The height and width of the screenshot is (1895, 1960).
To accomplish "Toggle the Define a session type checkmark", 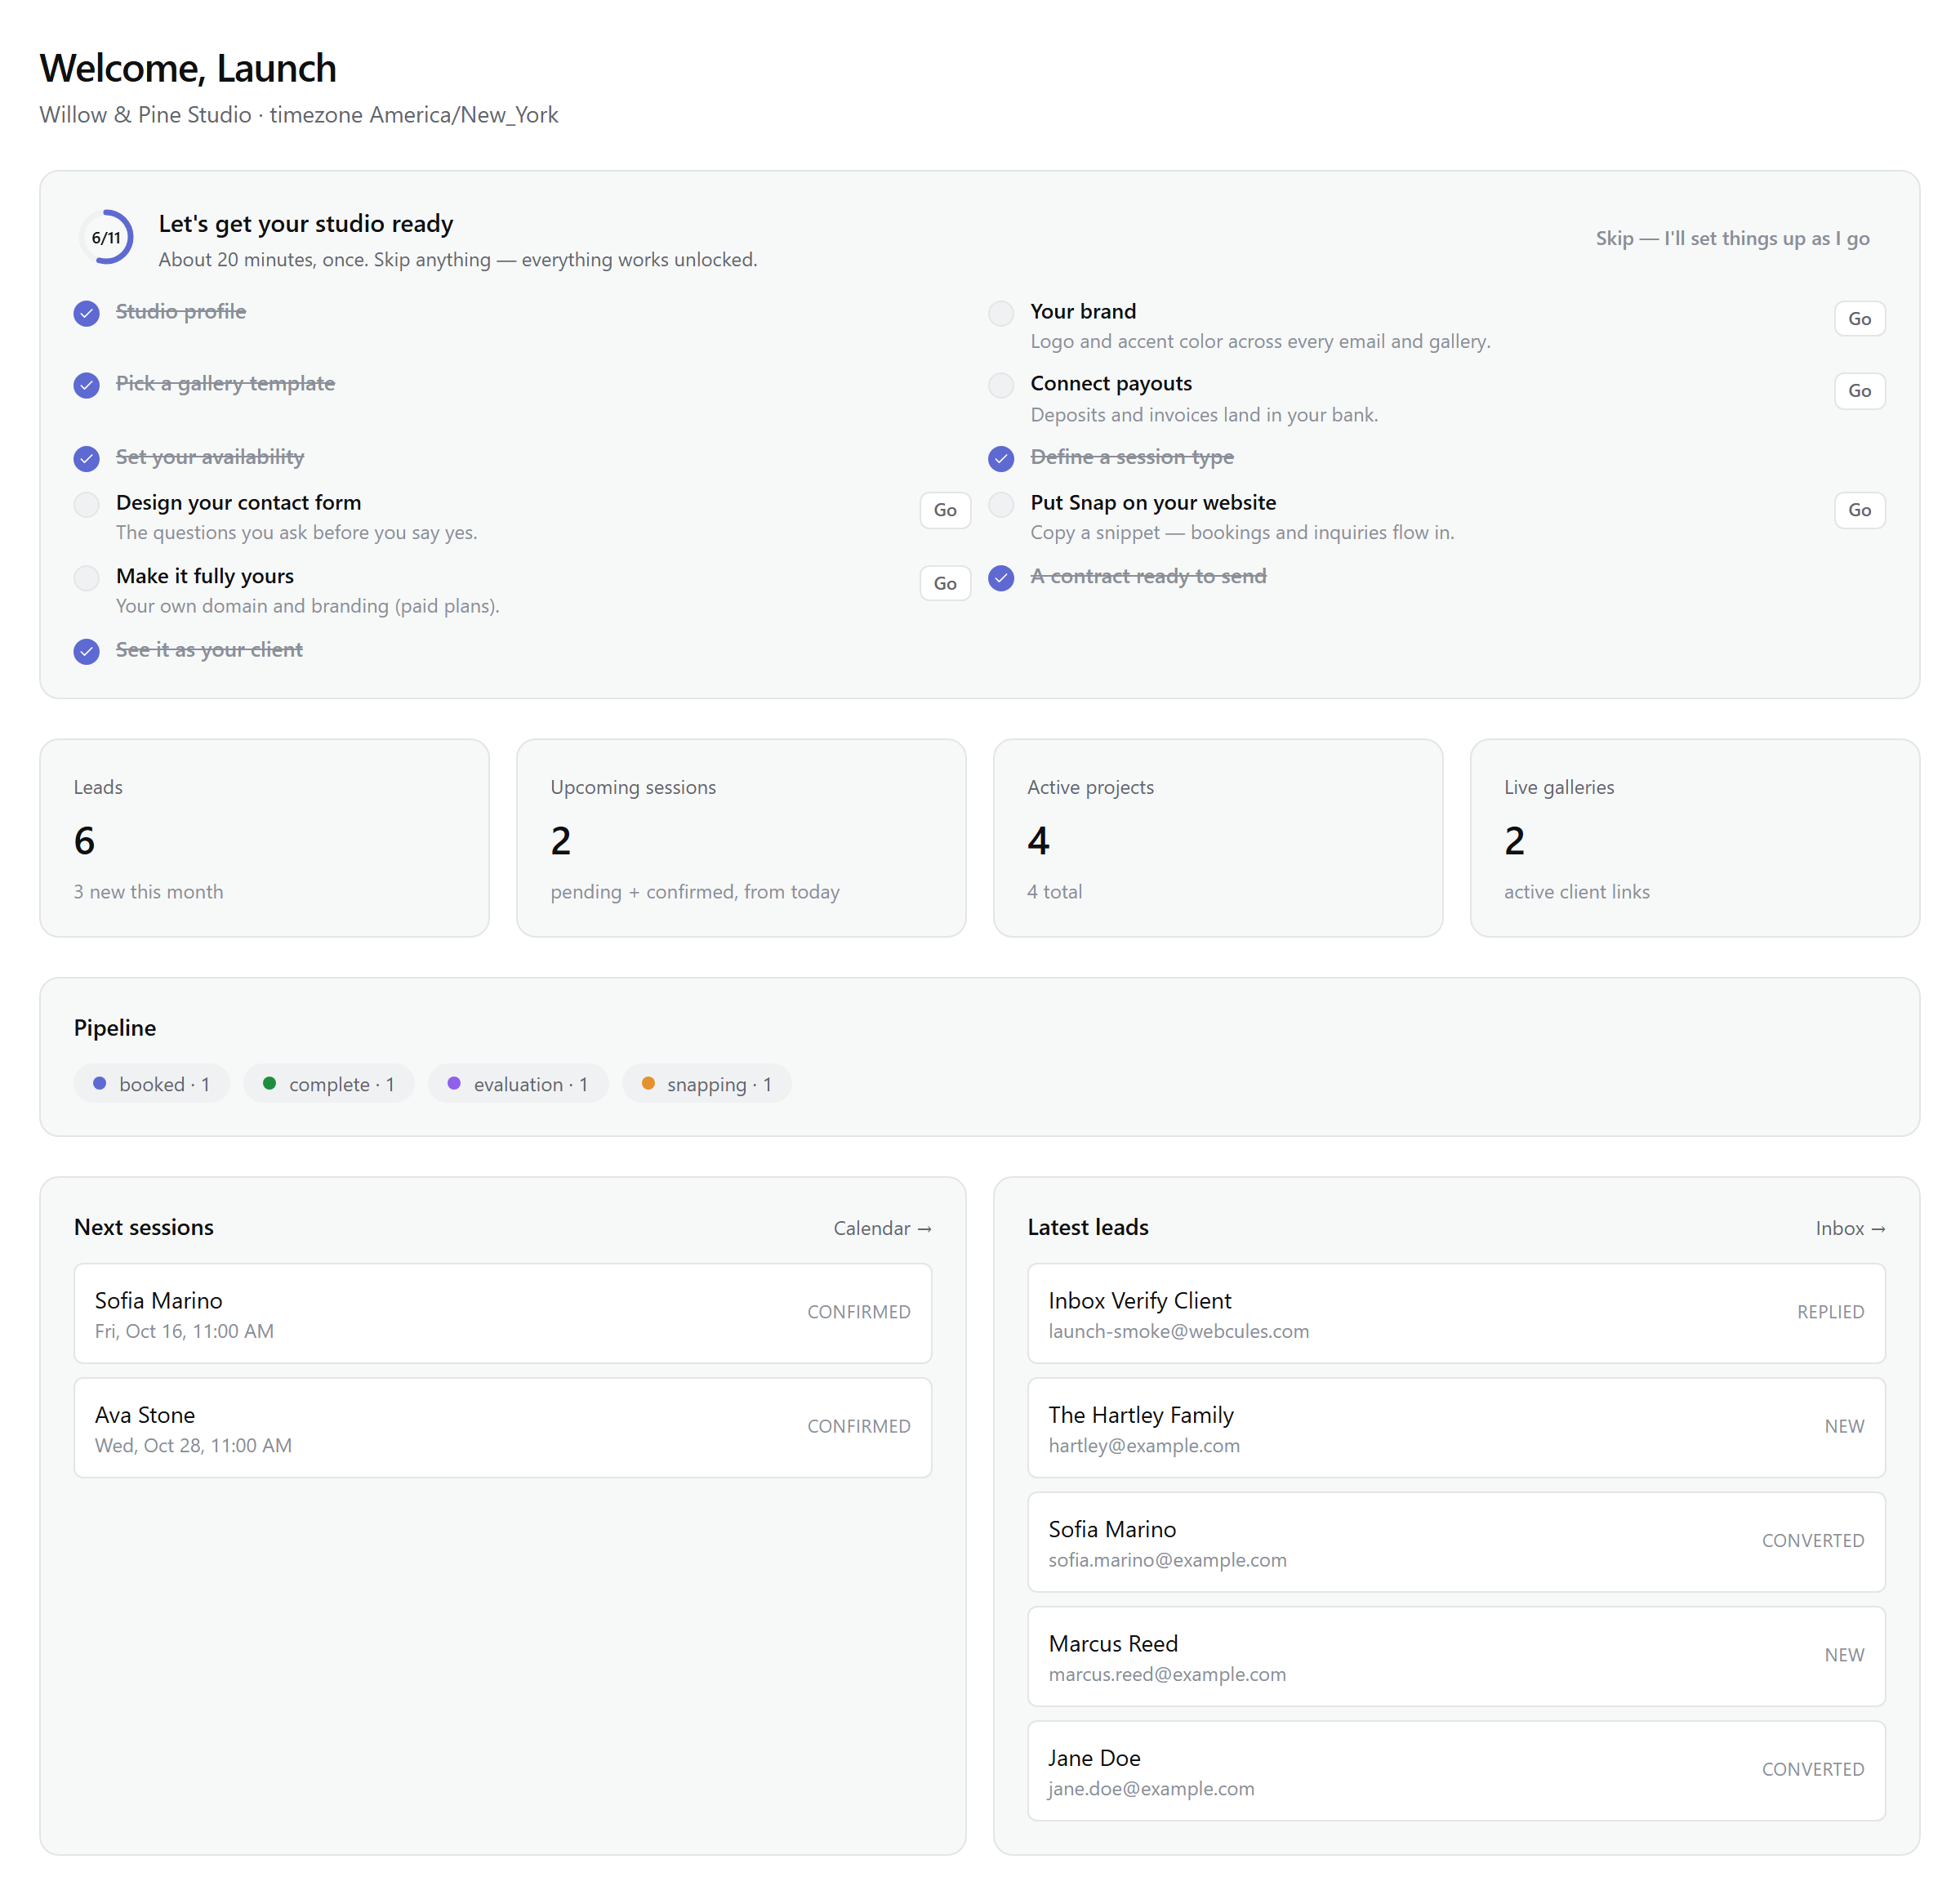I will click(x=1001, y=459).
